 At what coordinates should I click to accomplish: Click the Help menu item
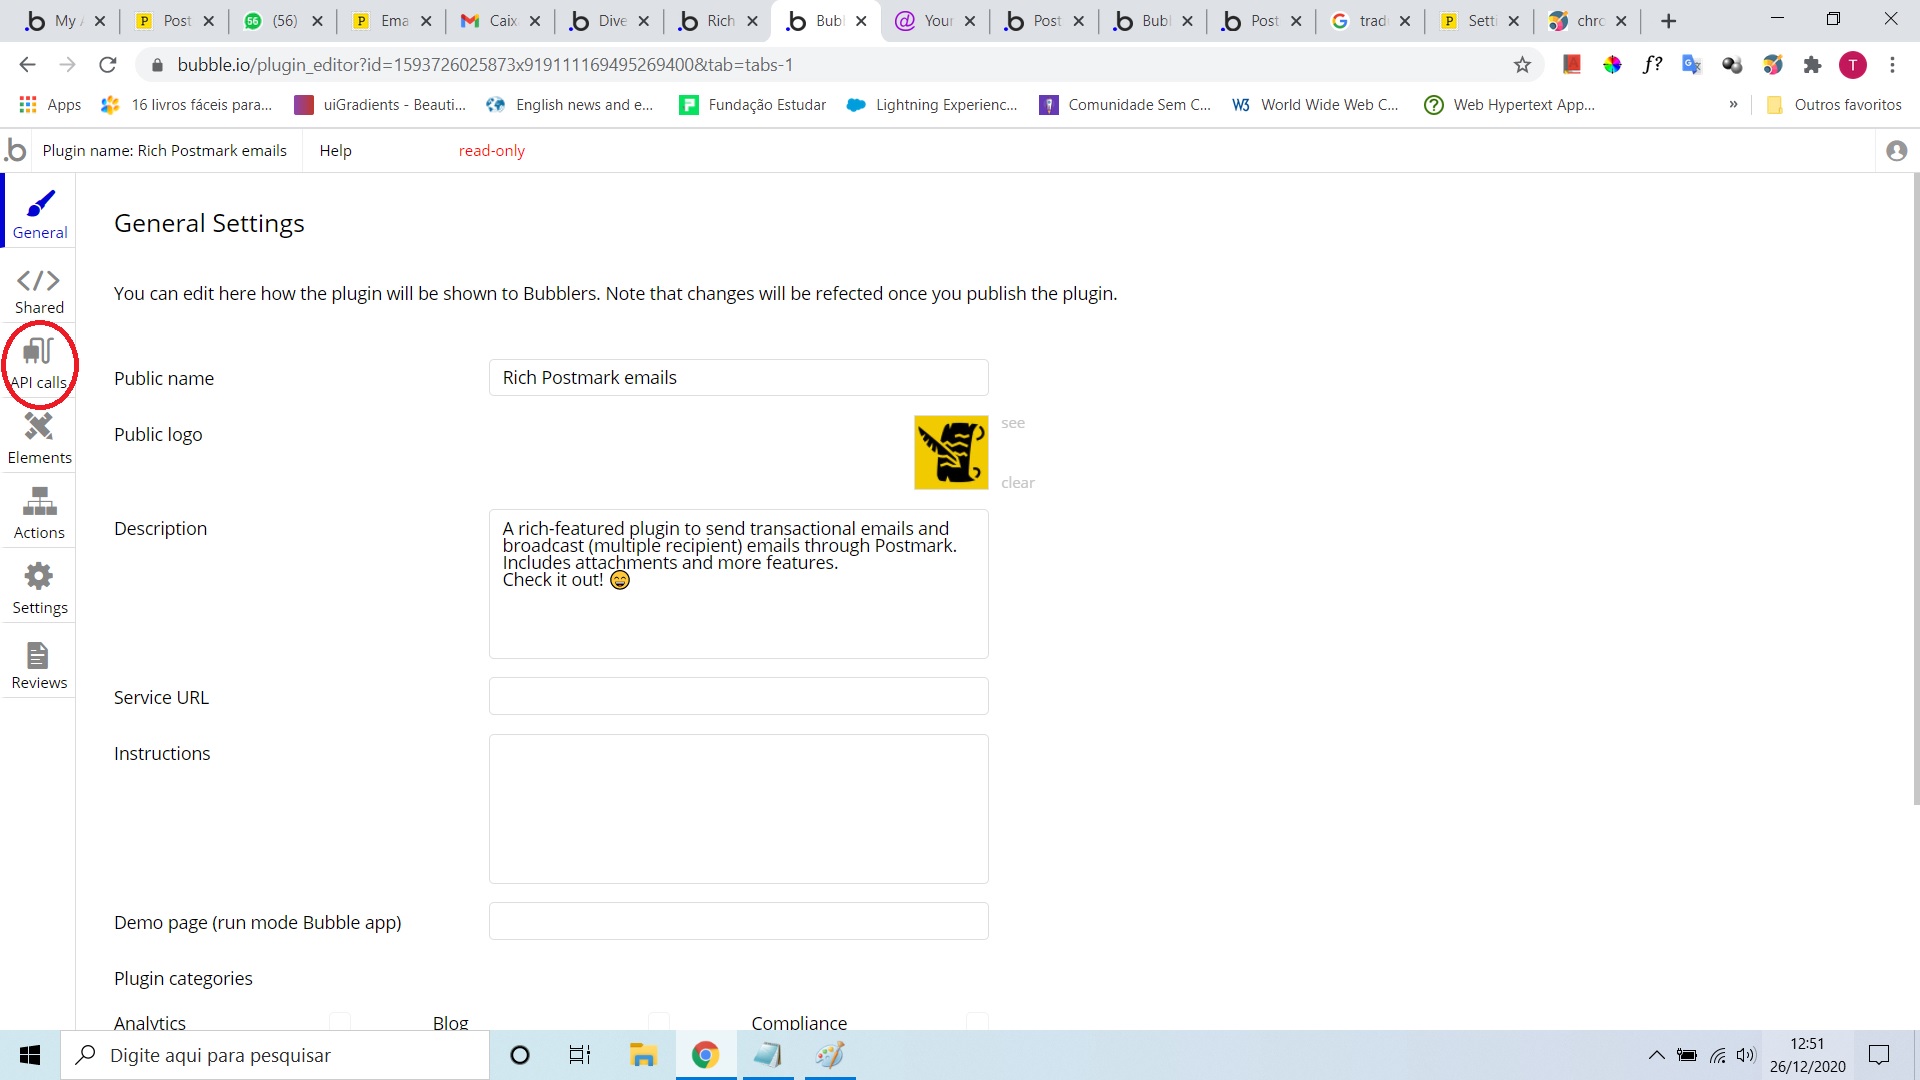pyautogui.click(x=335, y=151)
